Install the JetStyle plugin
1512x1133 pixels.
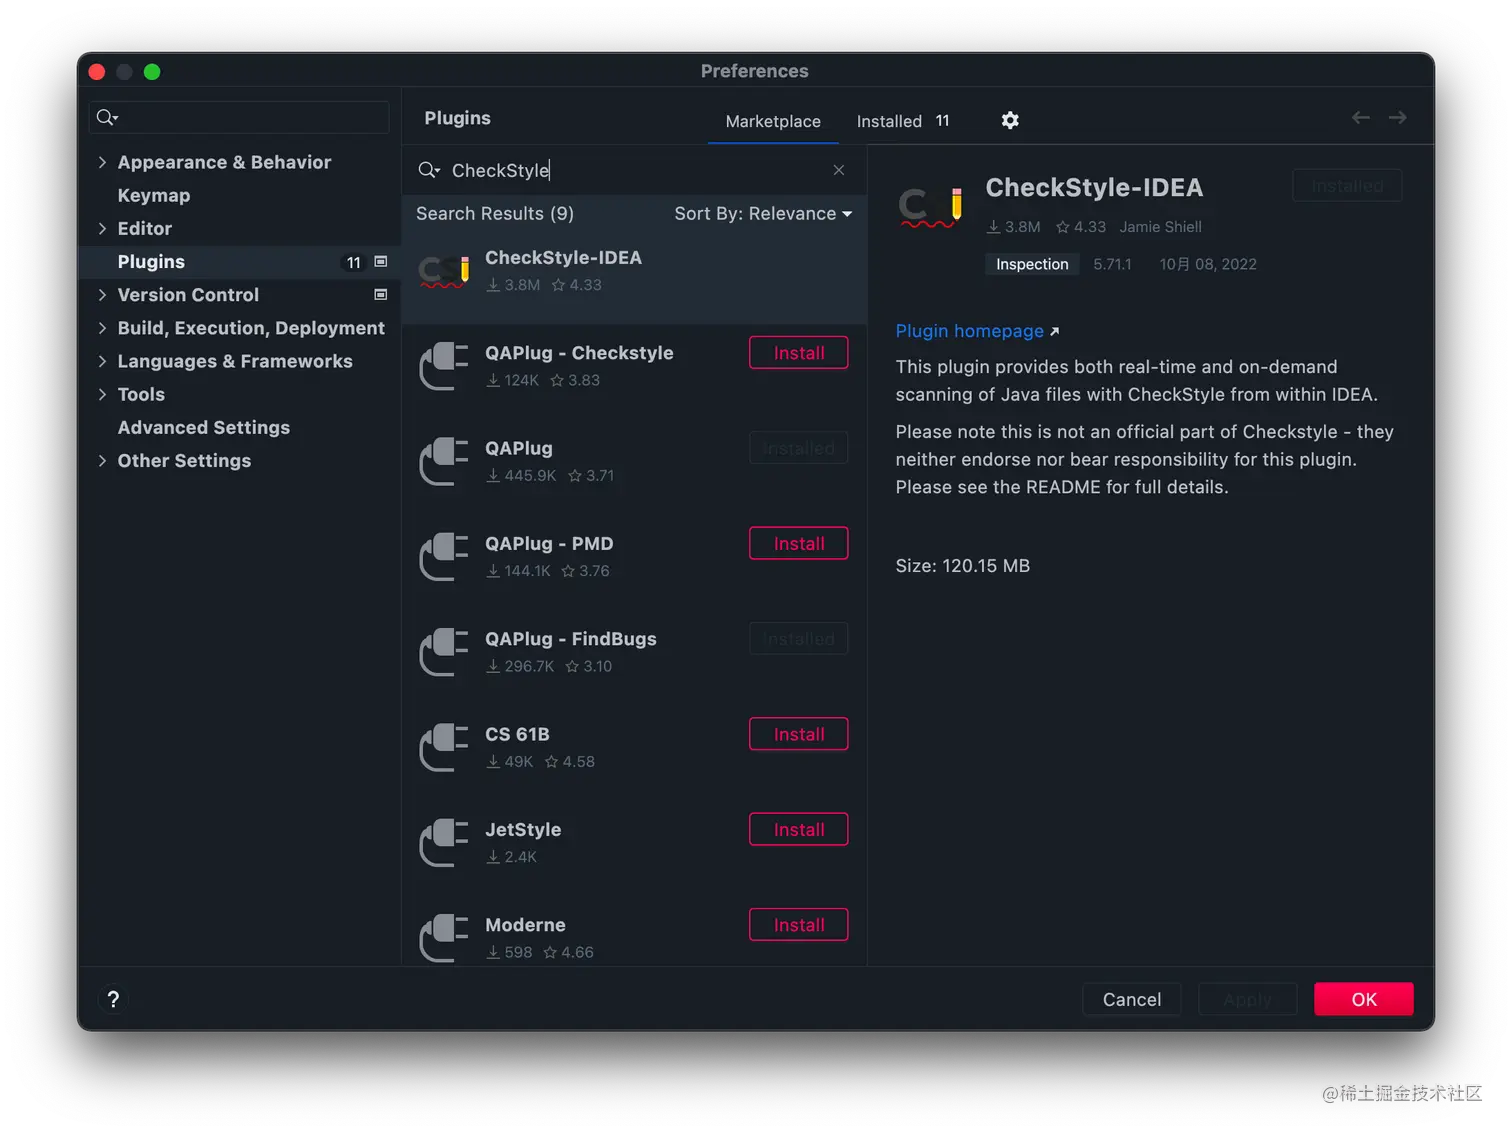(799, 830)
